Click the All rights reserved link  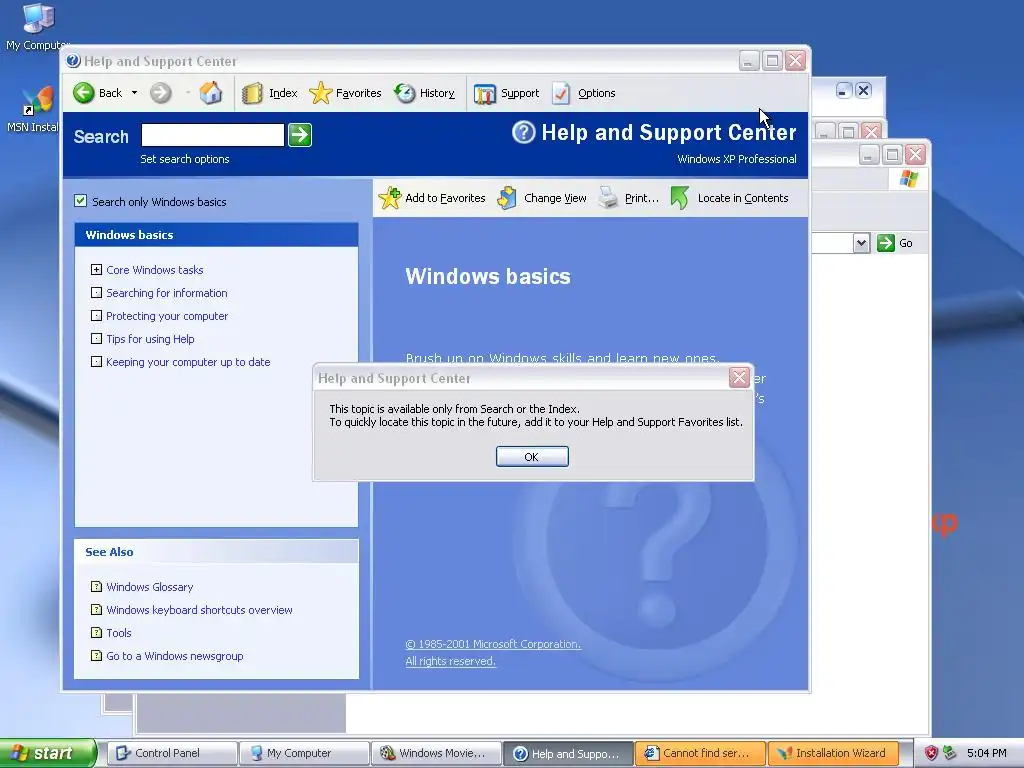451,661
